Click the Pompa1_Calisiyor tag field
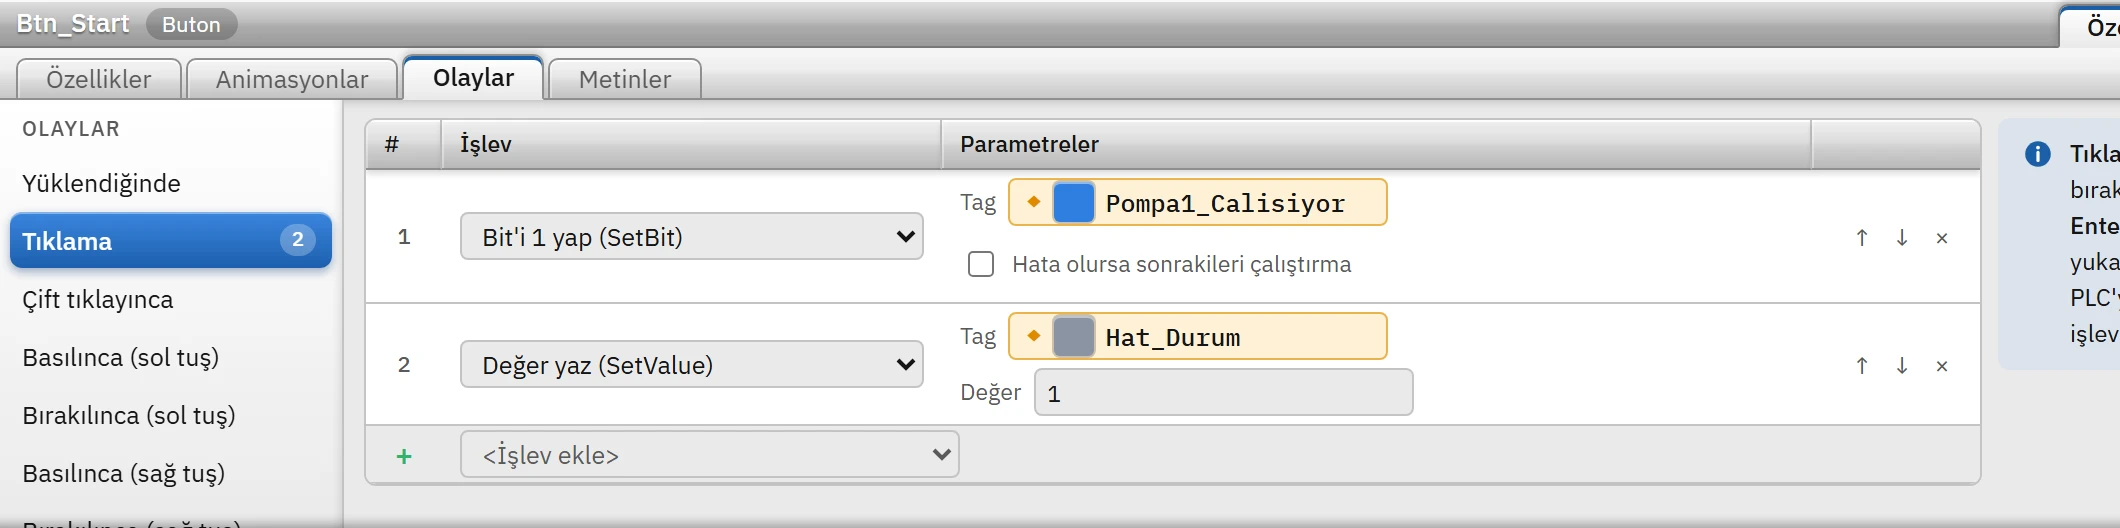2120x528 pixels. pos(1198,202)
